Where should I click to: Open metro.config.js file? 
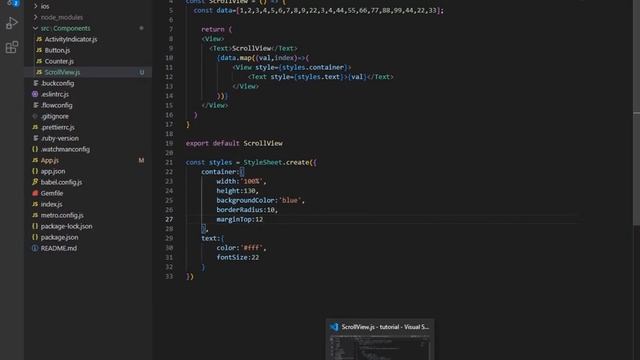point(62,215)
